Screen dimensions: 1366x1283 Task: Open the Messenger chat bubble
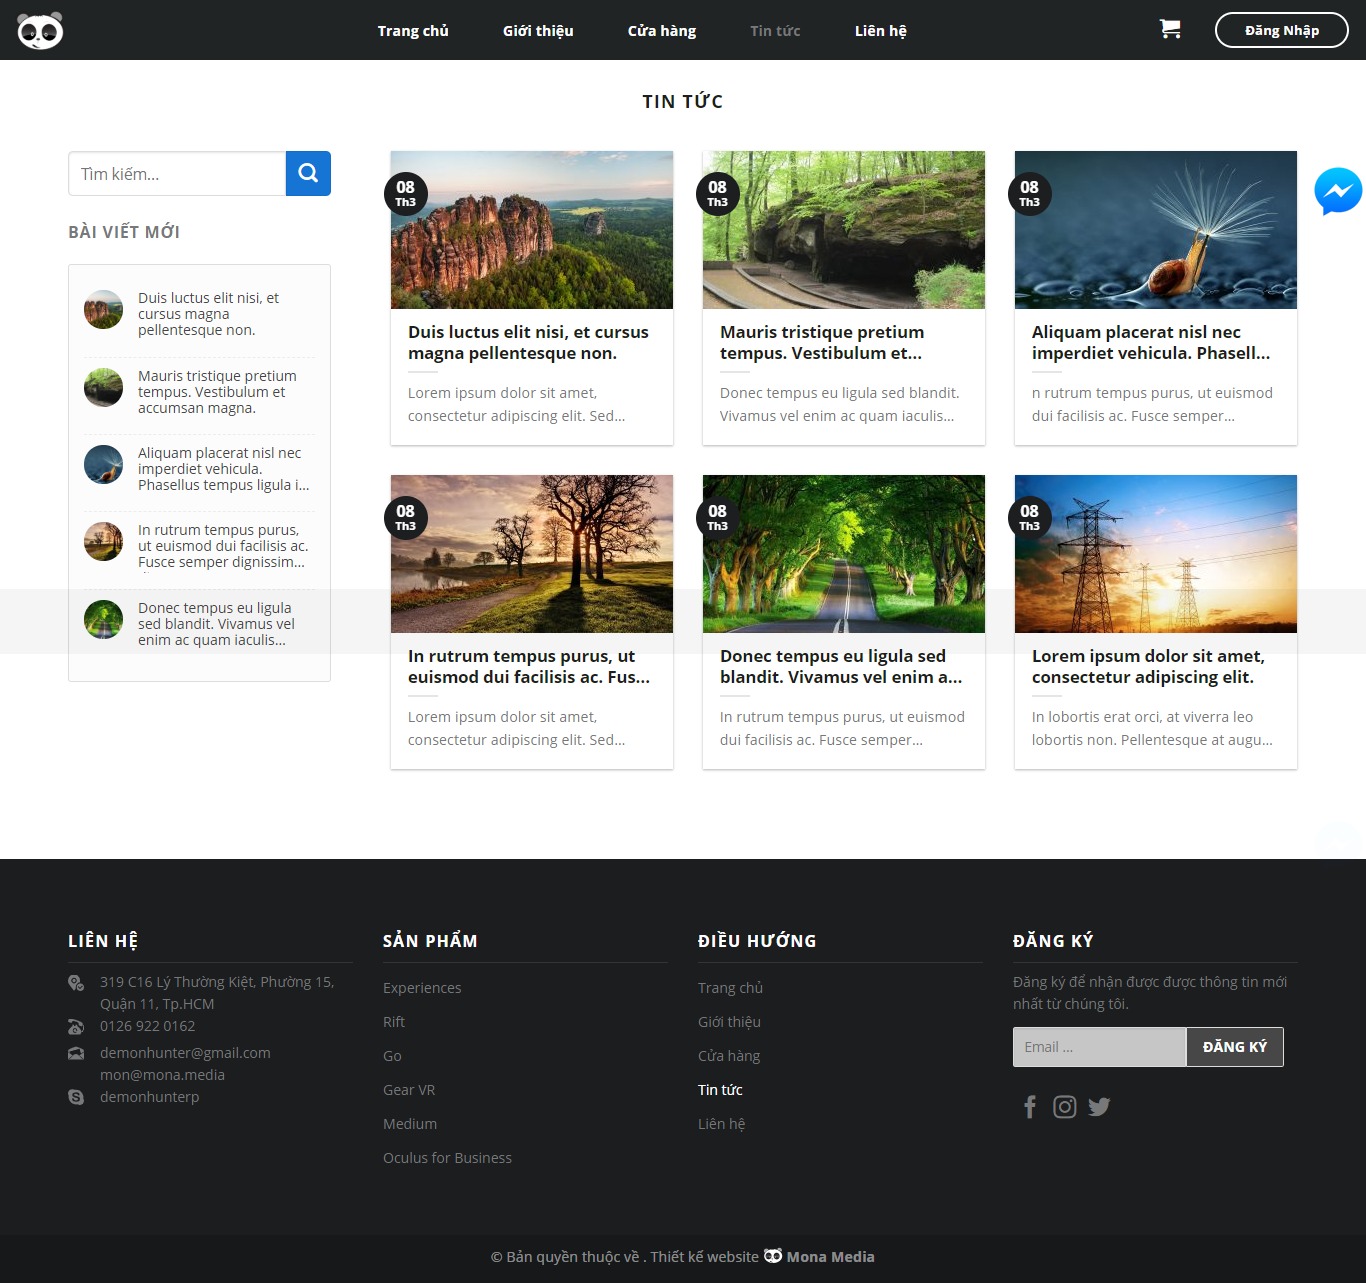[1338, 191]
